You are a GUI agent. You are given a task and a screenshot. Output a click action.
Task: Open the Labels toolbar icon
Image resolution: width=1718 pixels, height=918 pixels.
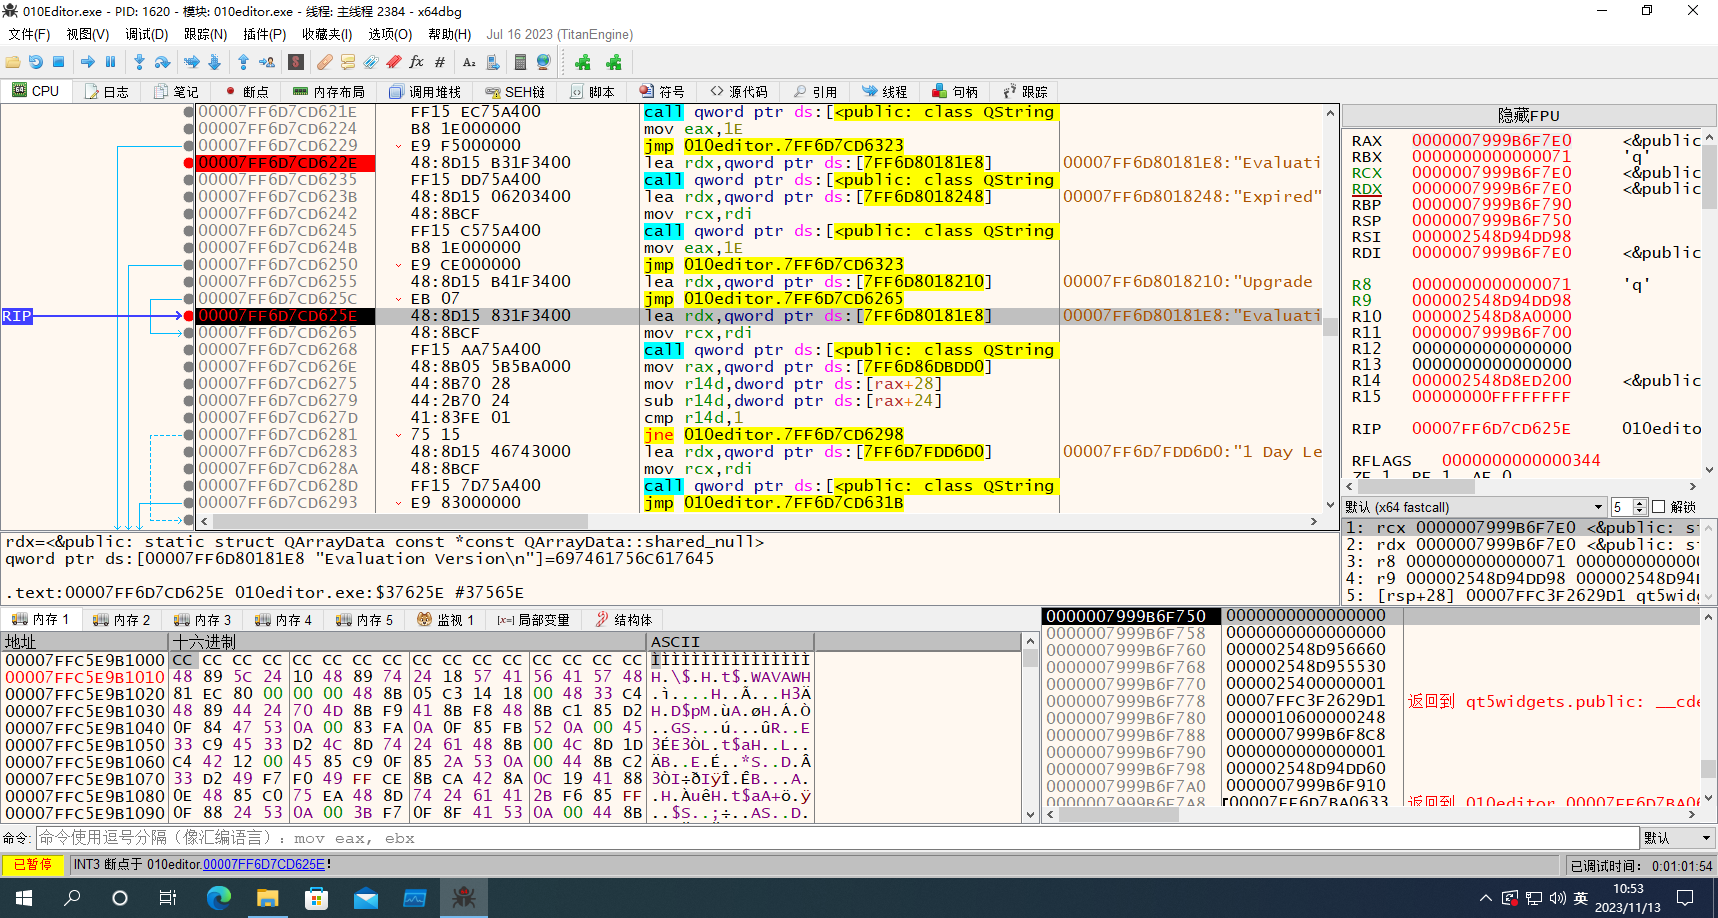tap(371, 62)
